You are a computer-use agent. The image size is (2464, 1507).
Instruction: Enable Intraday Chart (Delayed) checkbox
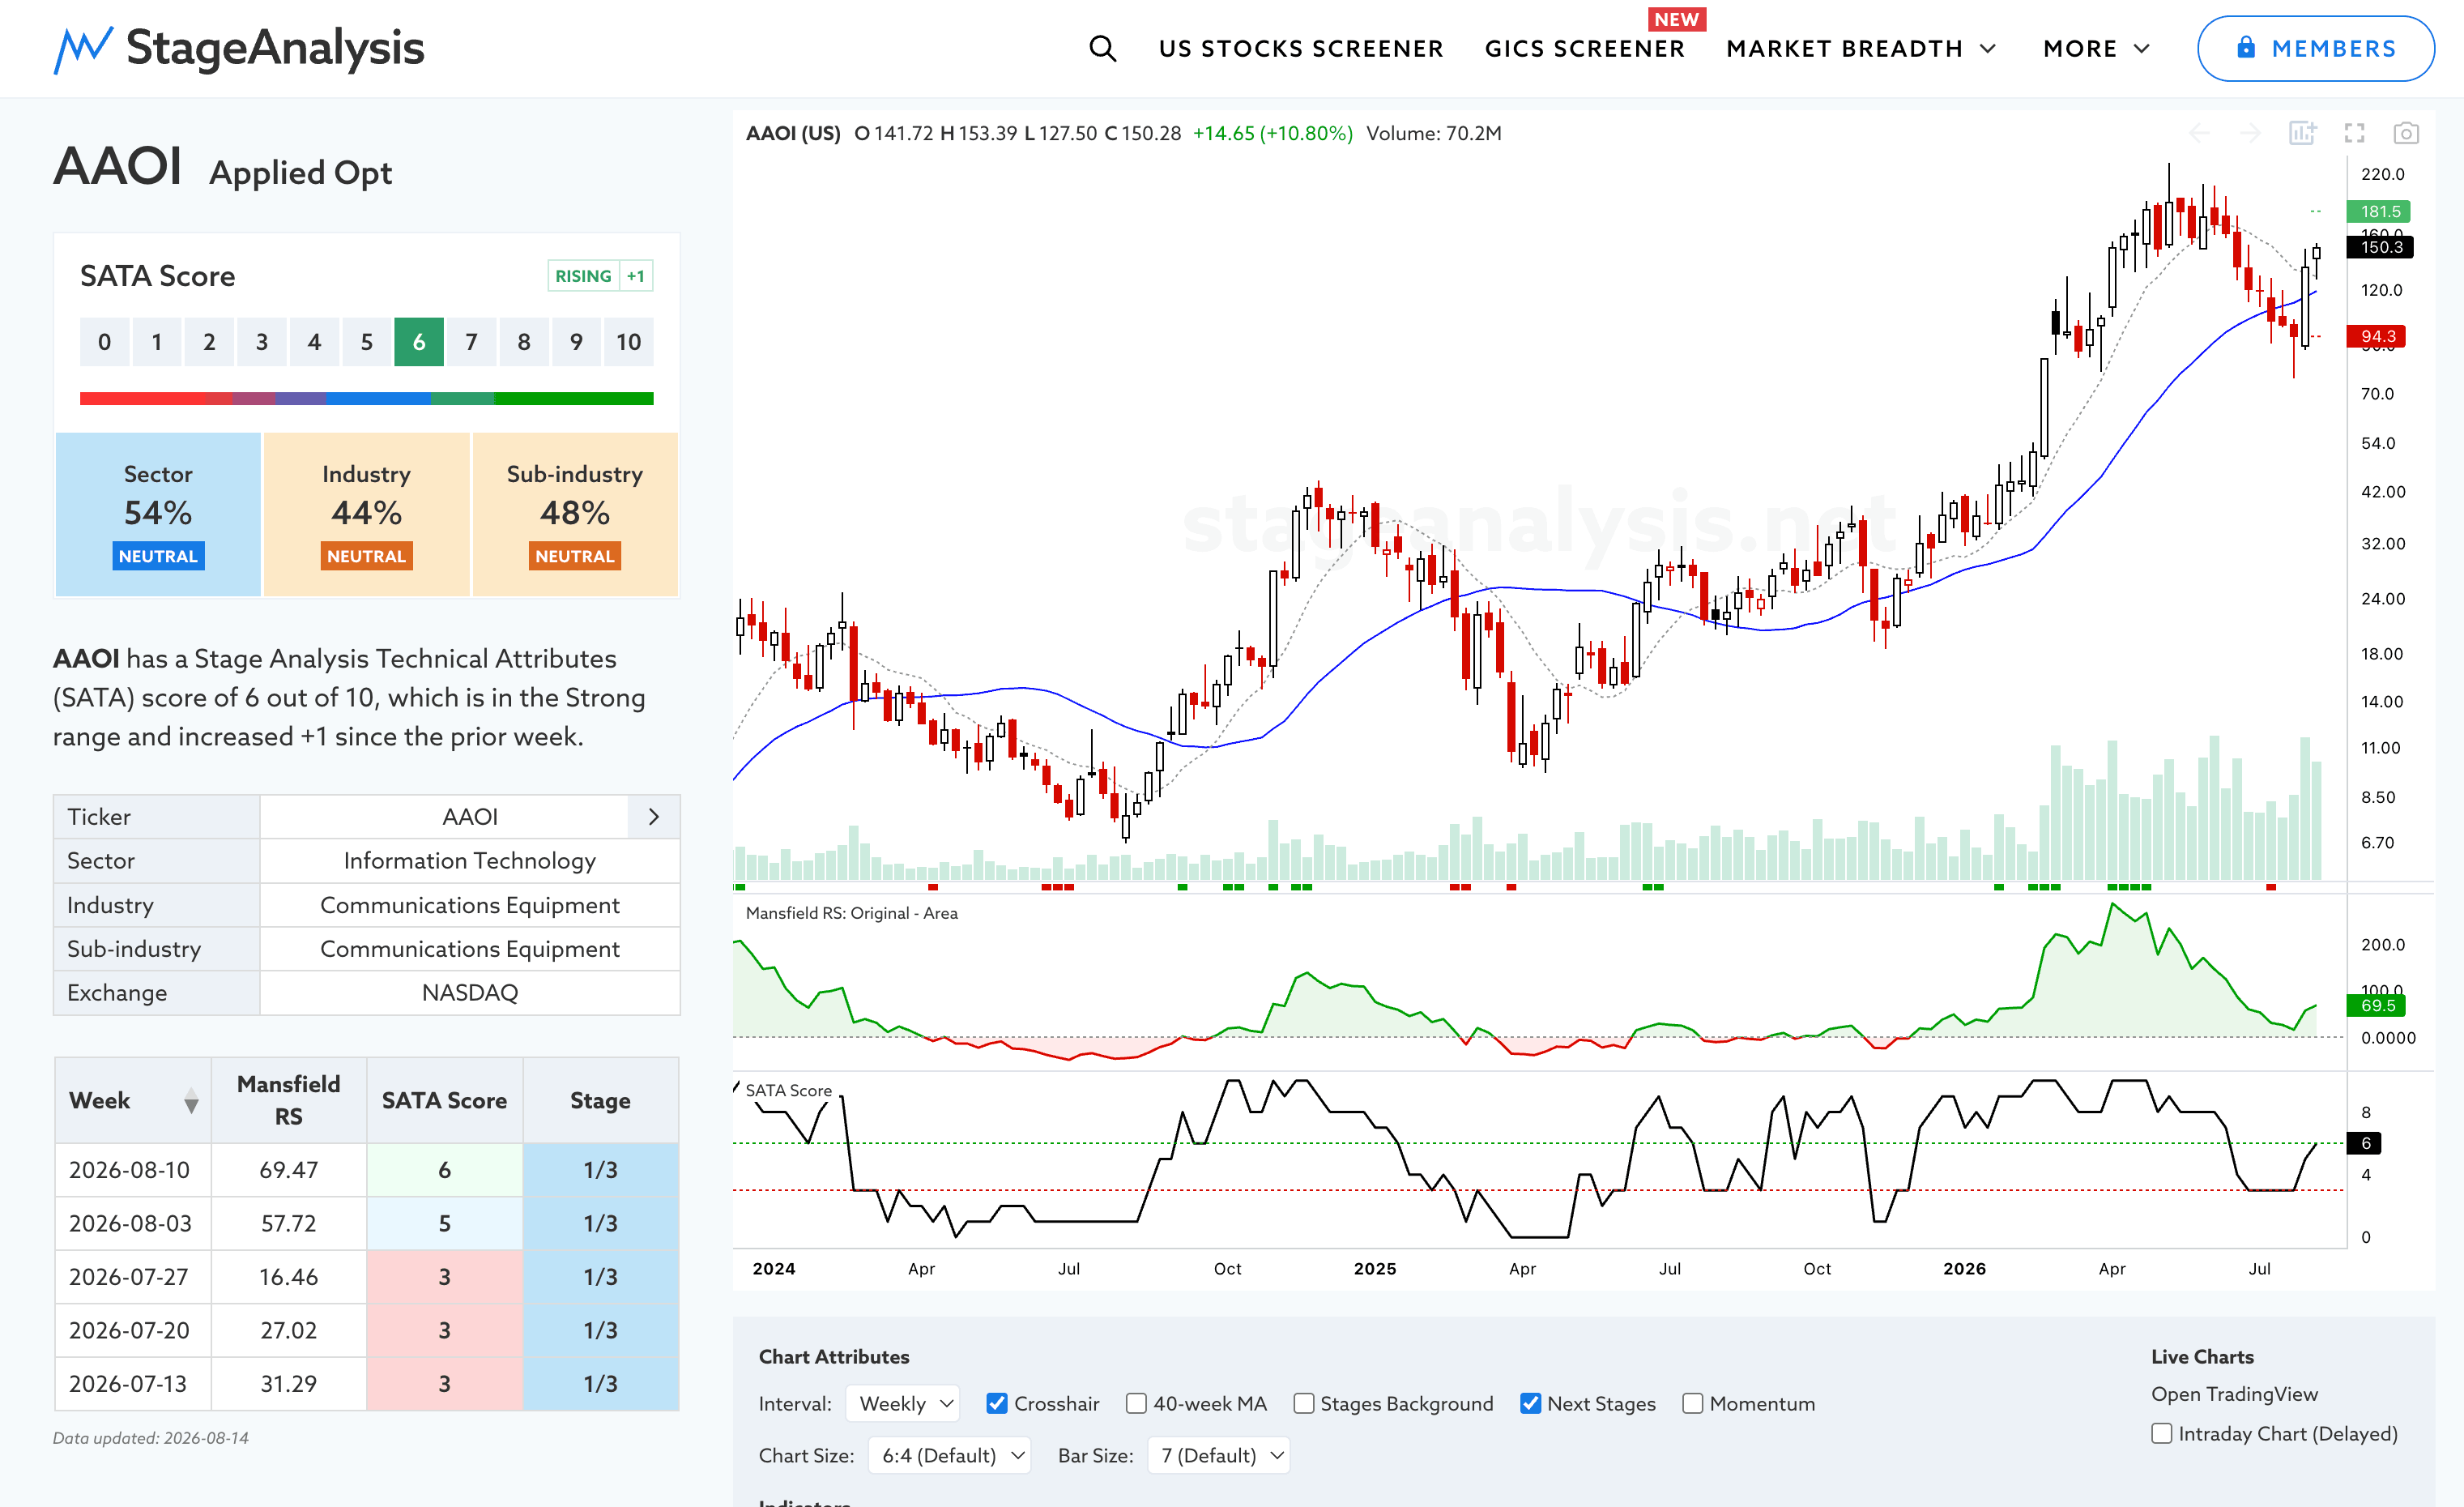(2161, 1433)
